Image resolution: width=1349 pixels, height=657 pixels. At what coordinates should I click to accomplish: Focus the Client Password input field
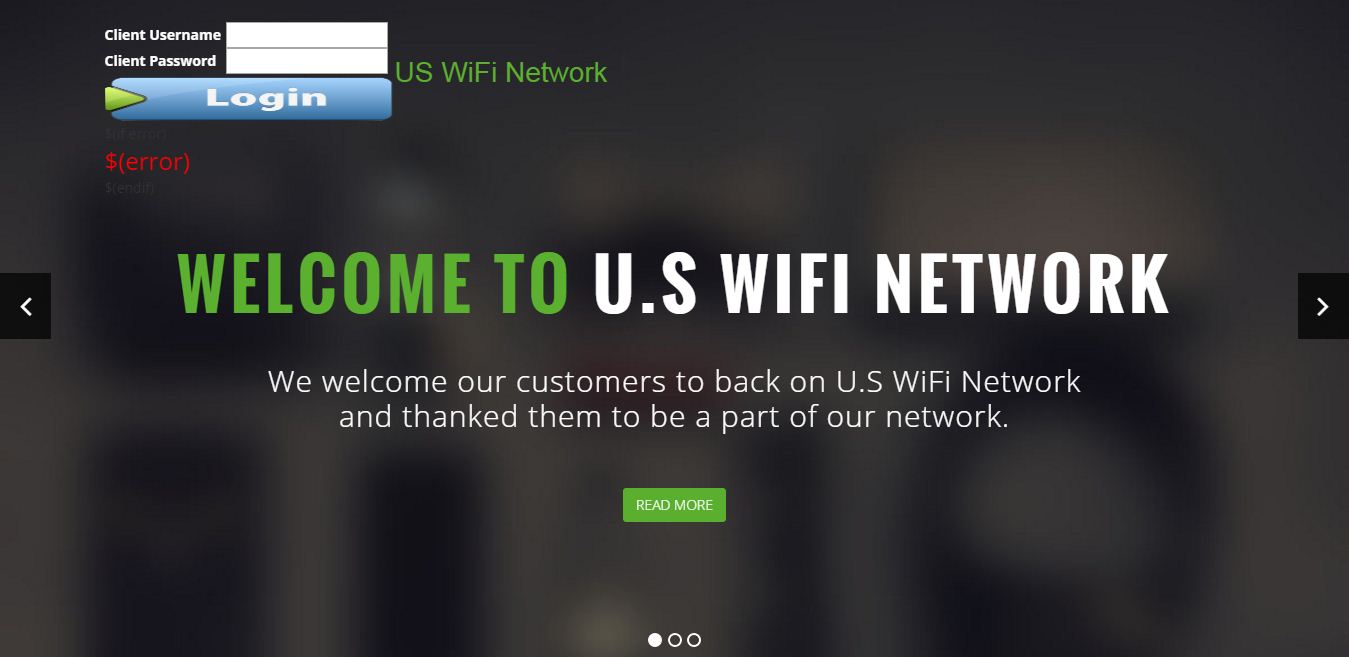[x=307, y=61]
